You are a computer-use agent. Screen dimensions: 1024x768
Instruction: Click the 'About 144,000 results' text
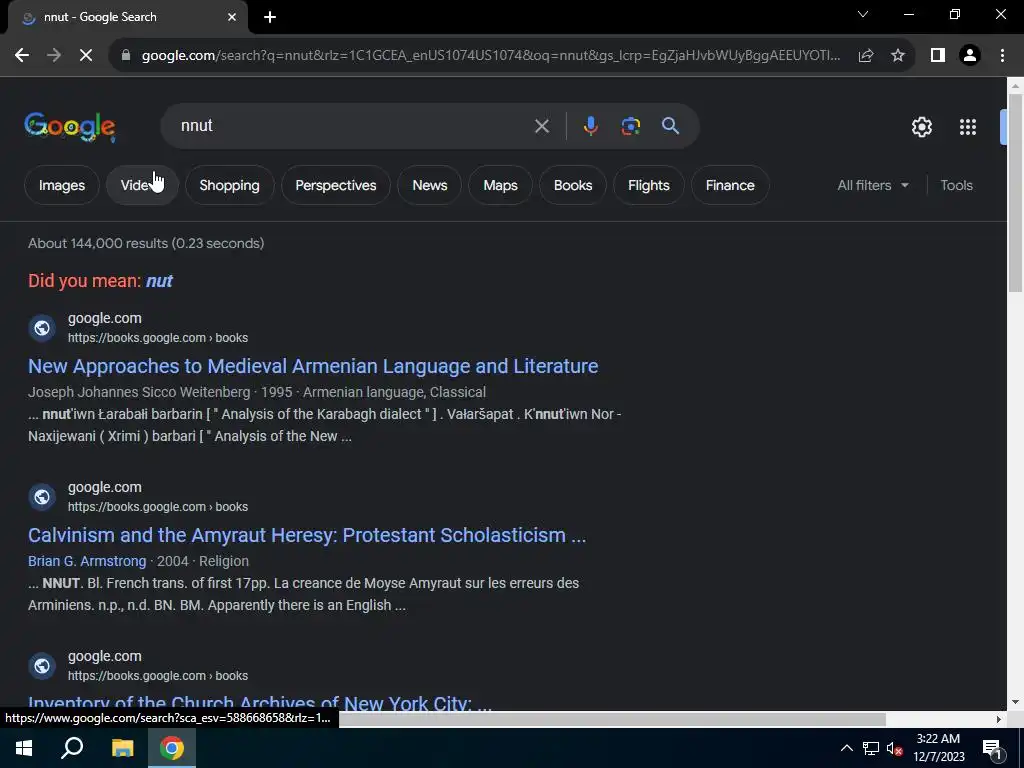click(146, 244)
